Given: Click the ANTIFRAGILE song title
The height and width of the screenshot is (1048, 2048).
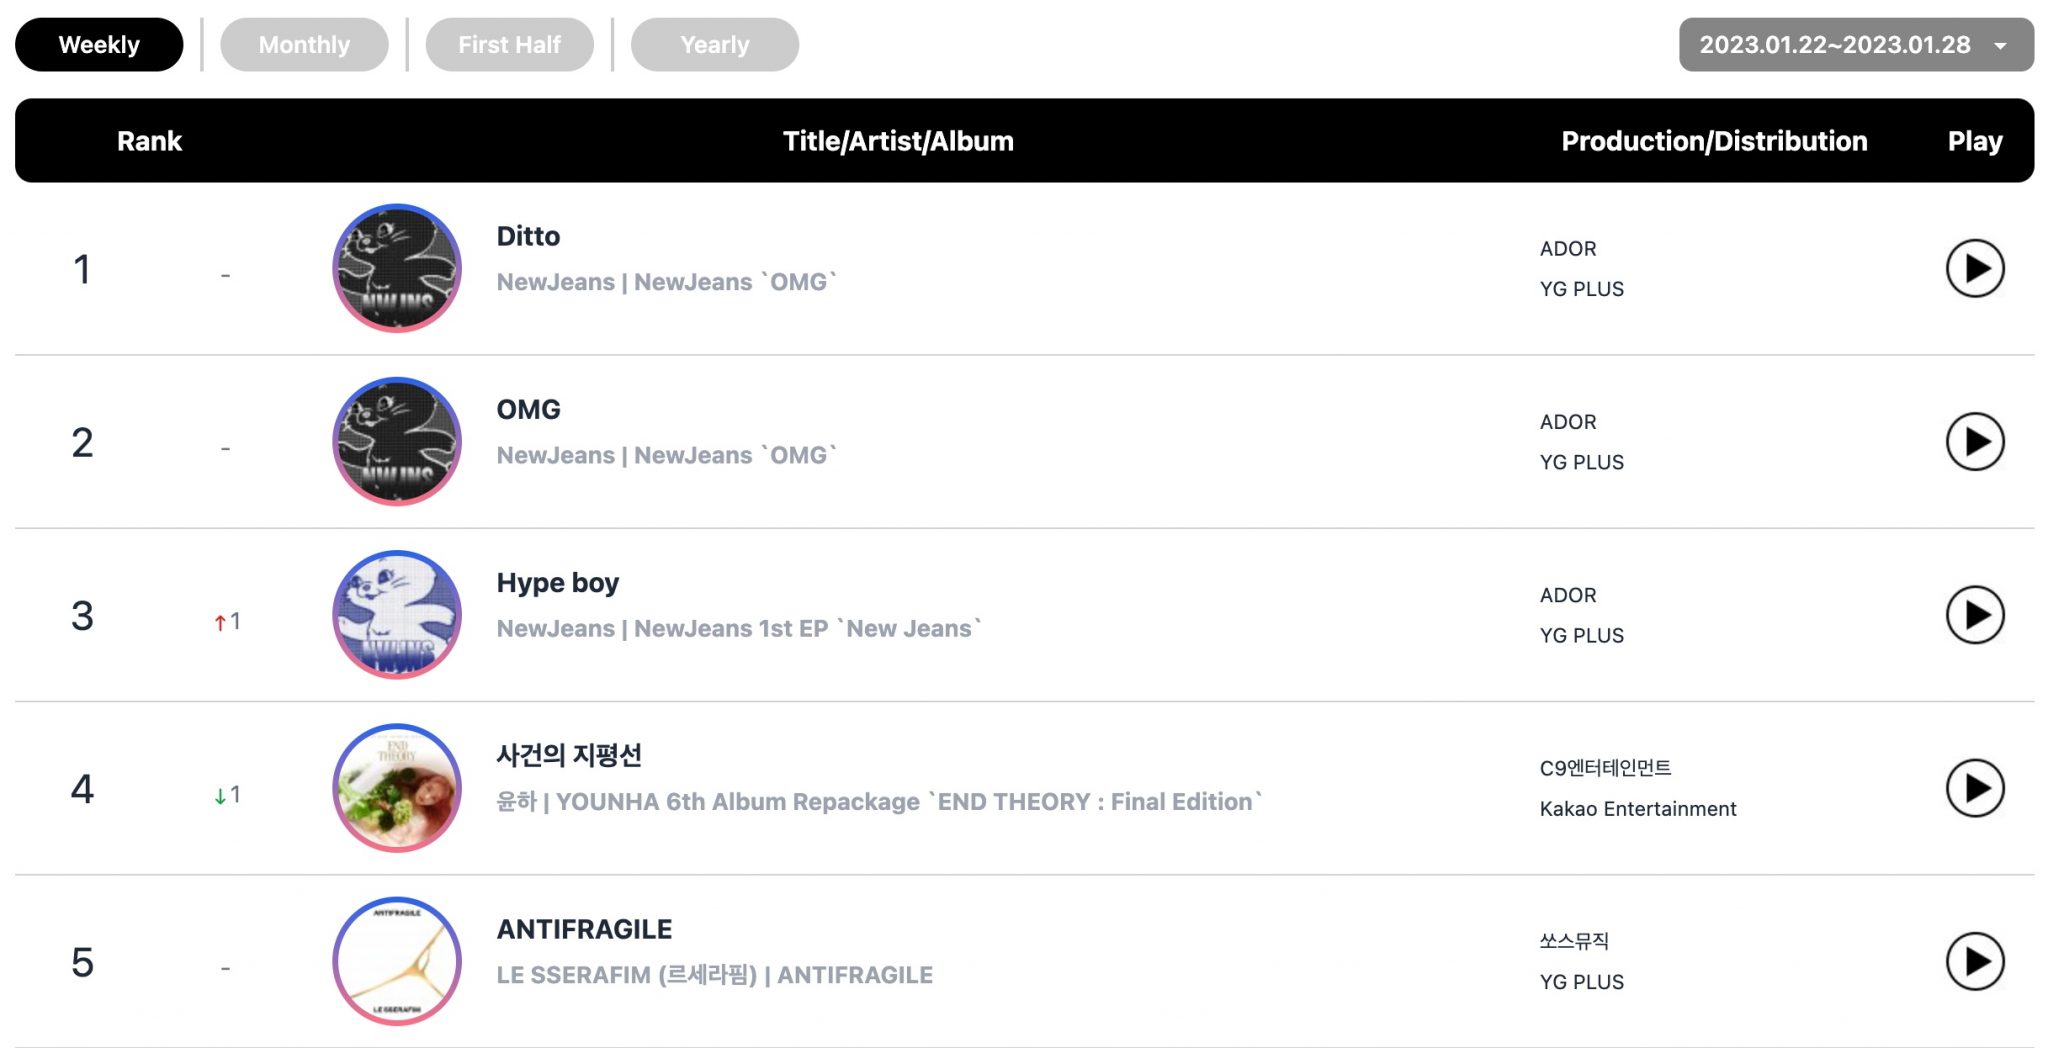Looking at the screenshot, I should coord(584,929).
